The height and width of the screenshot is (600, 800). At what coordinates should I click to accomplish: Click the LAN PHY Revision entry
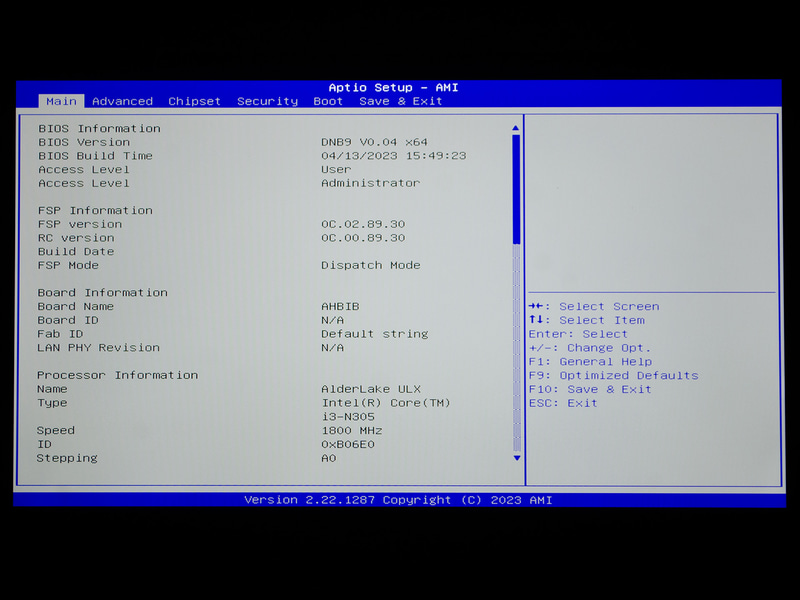[200, 347]
